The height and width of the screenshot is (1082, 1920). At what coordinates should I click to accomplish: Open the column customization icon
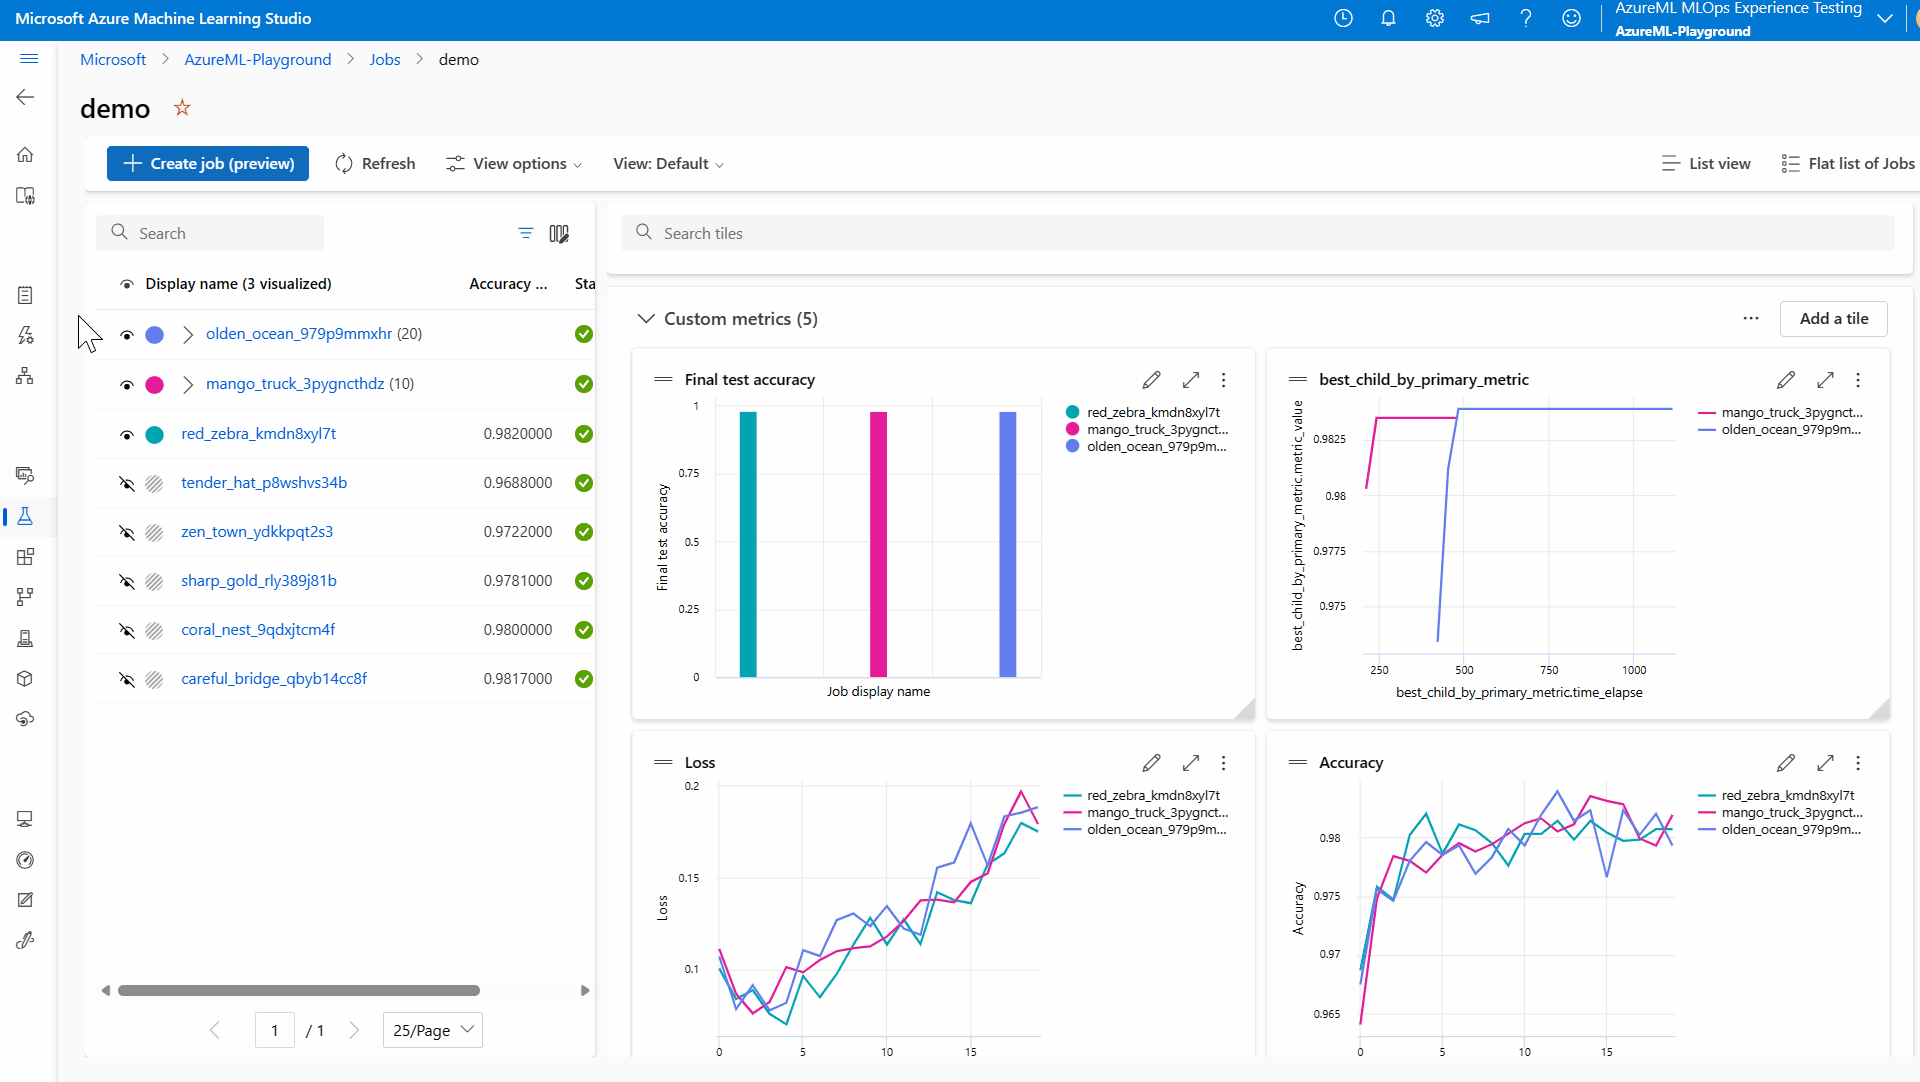pyautogui.click(x=559, y=233)
